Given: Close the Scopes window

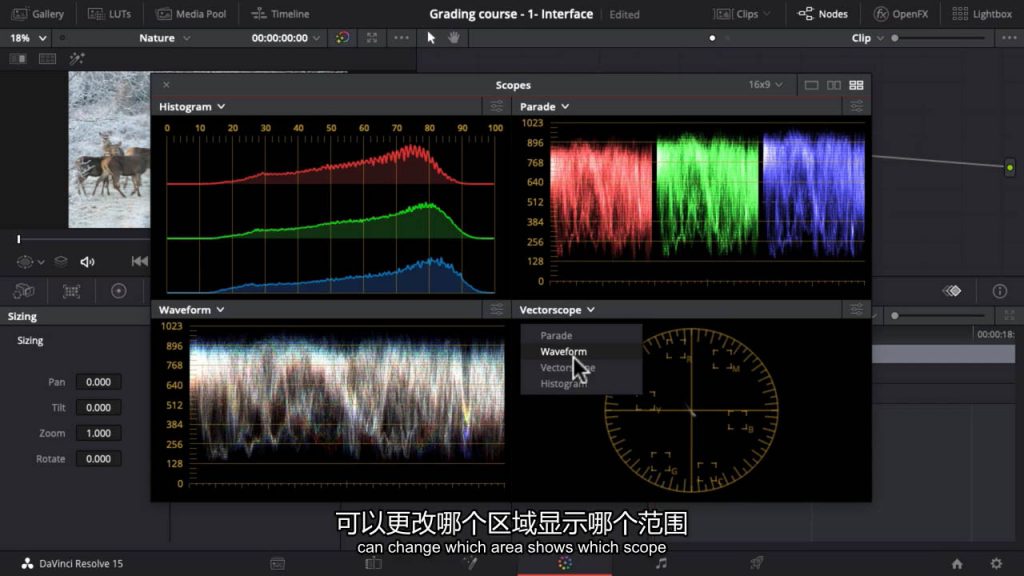Looking at the screenshot, I should (x=167, y=85).
